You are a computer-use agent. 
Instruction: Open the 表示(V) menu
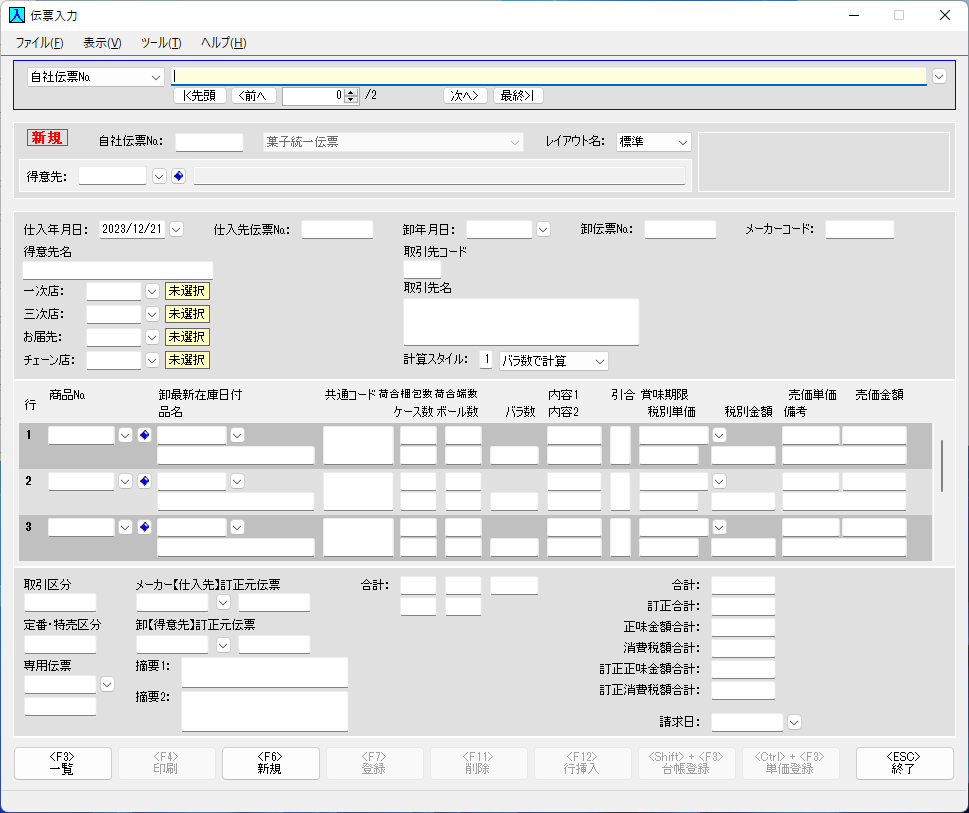click(103, 43)
